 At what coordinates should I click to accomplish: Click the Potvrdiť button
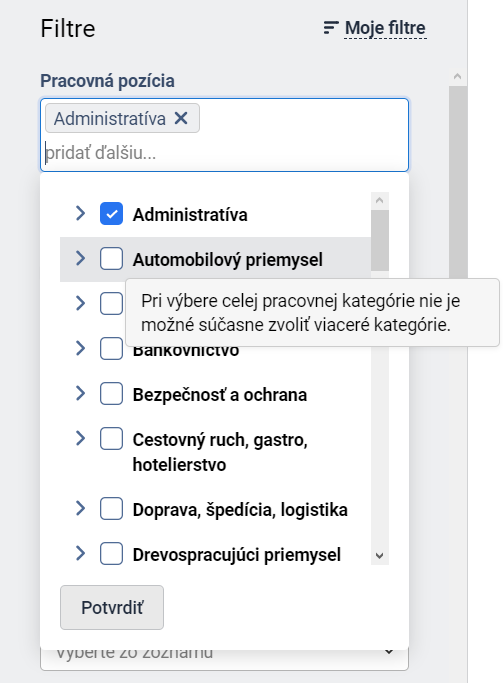(x=112, y=607)
